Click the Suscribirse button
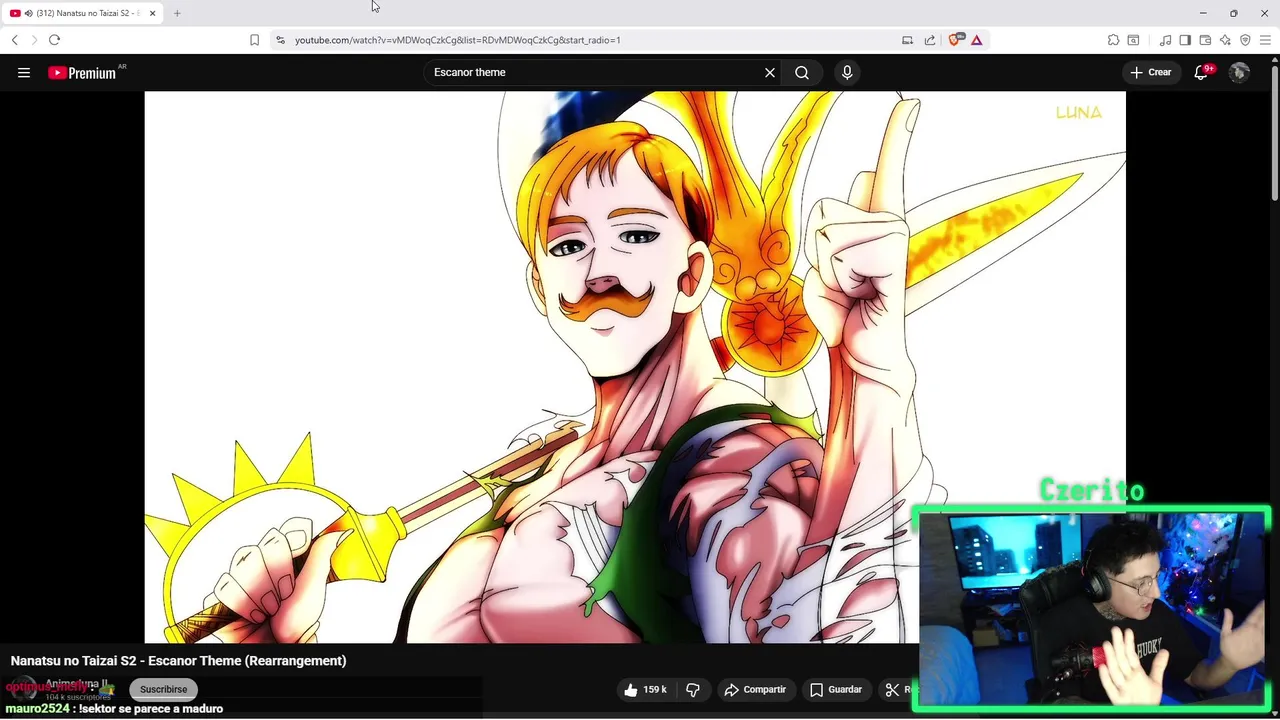Image resolution: width=1280 pixels, height=720 pixels. pos(163,689)
